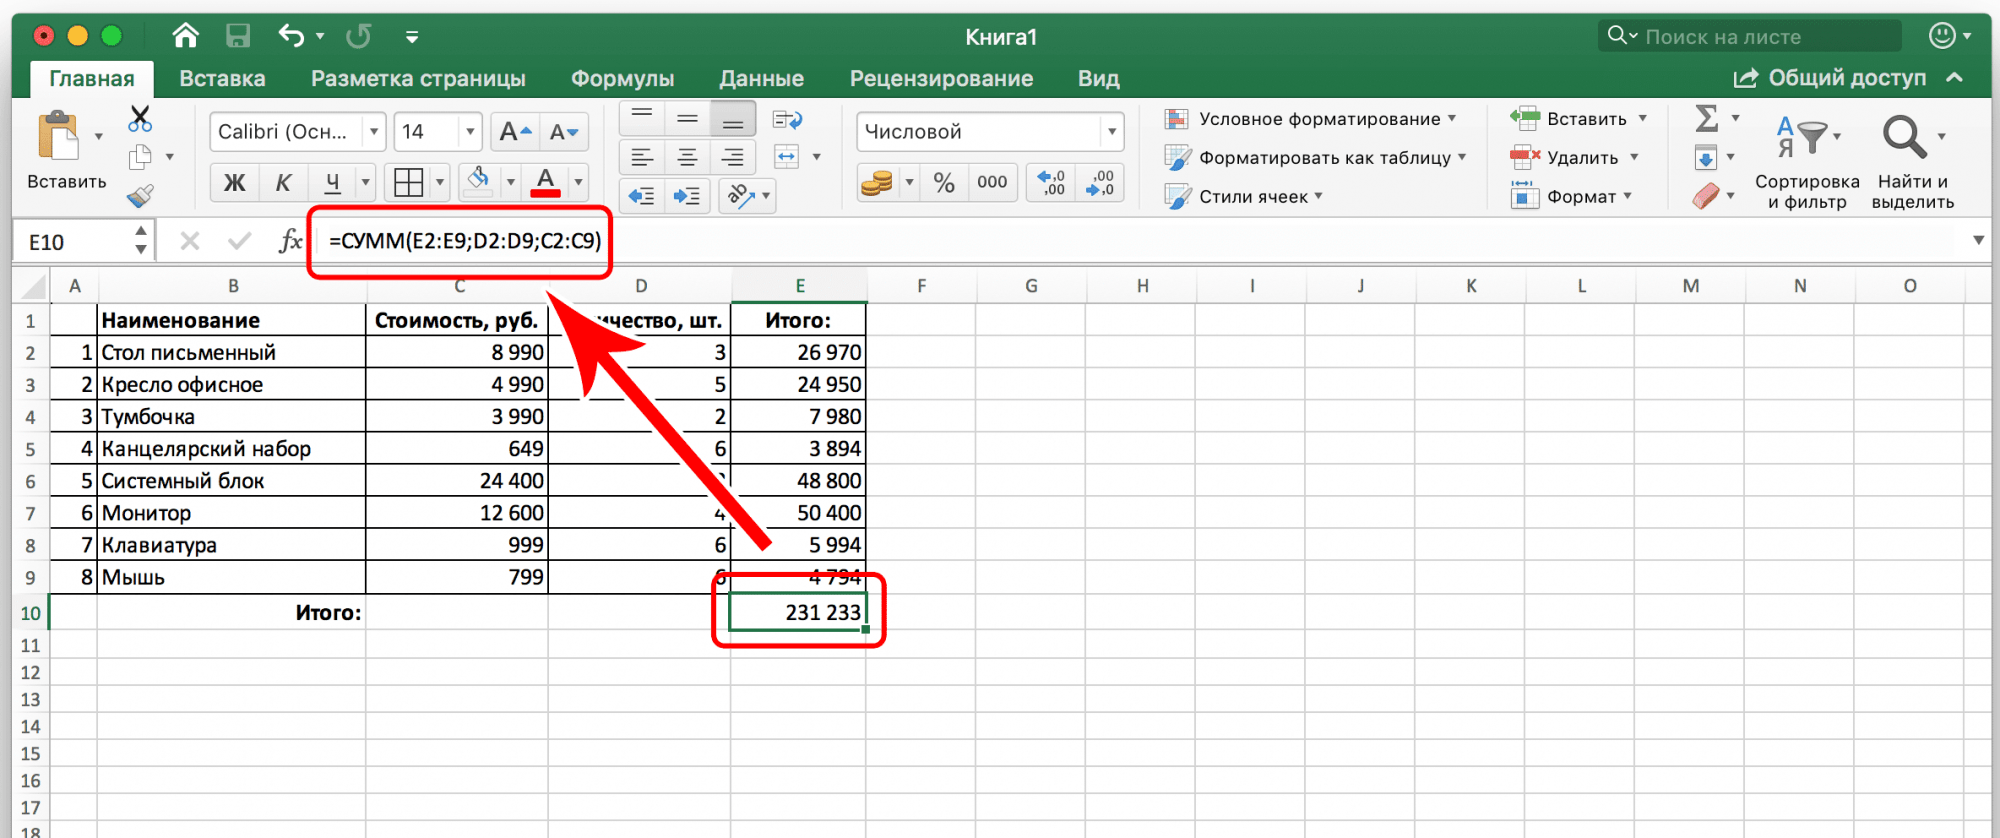Viewport: 2000px width, 838px height.
Task: Toggle bottom vertical alignment
Action: (733, 119)
